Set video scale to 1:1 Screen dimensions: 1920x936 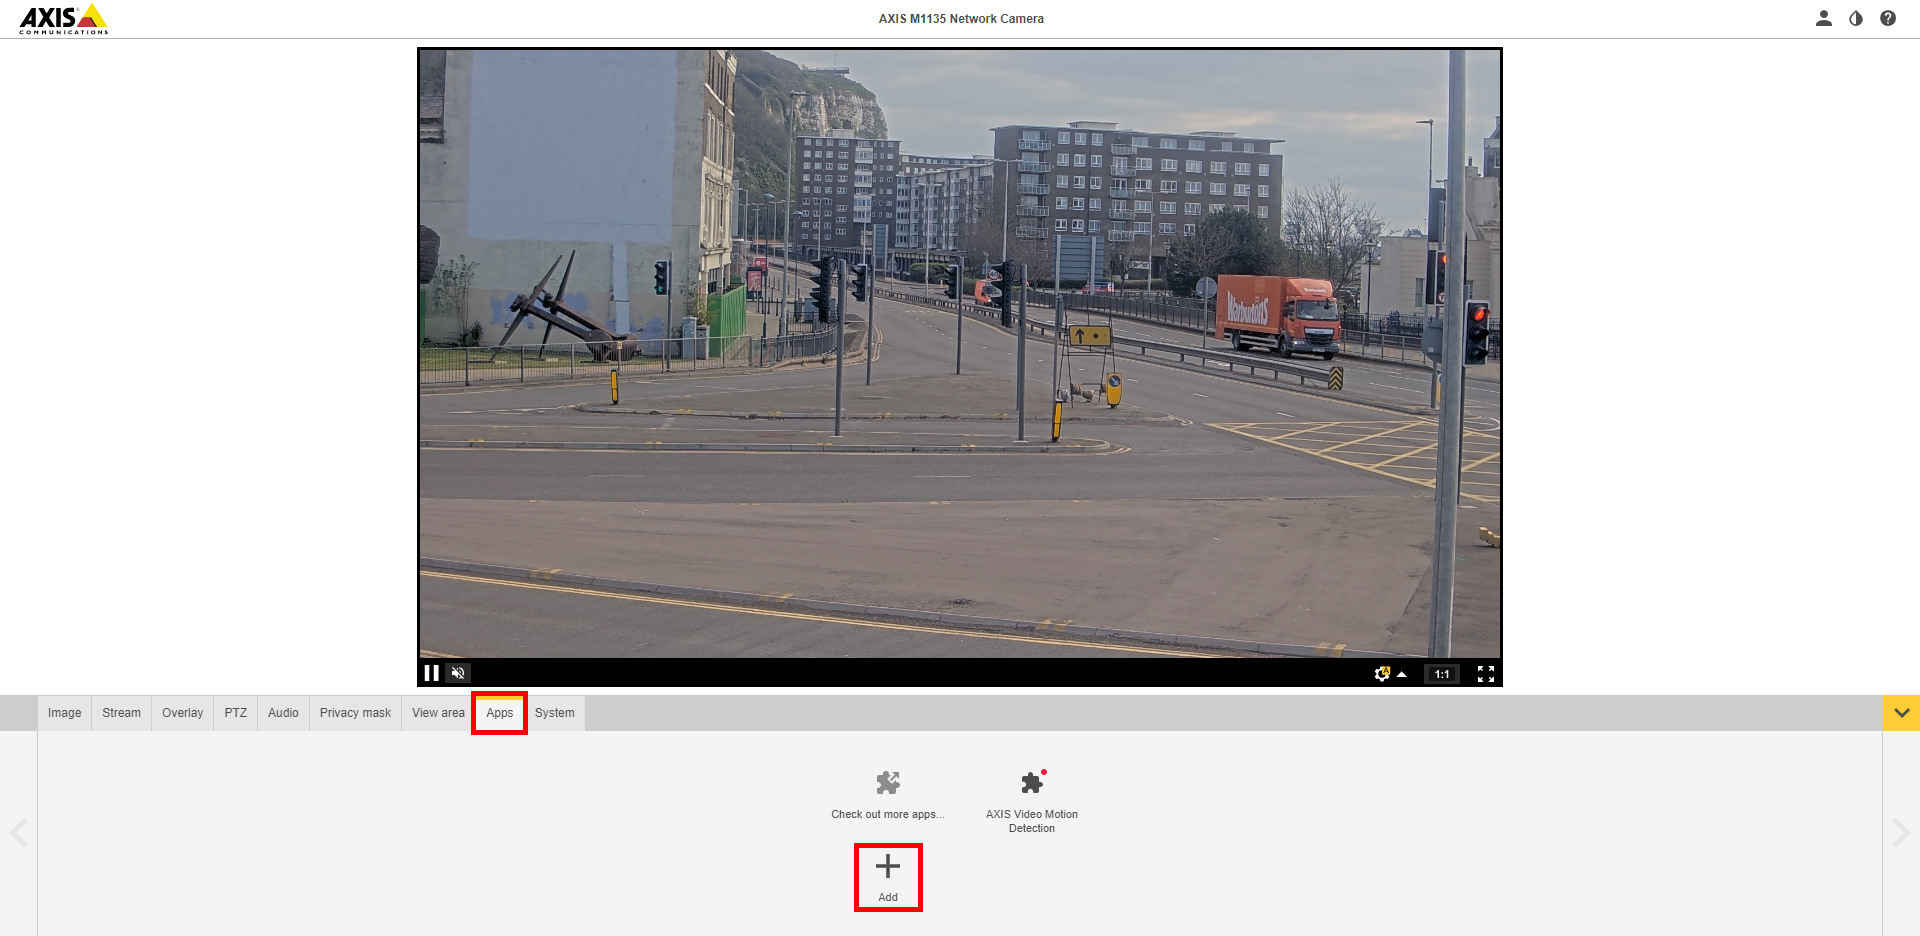(x=1441, y=674)
